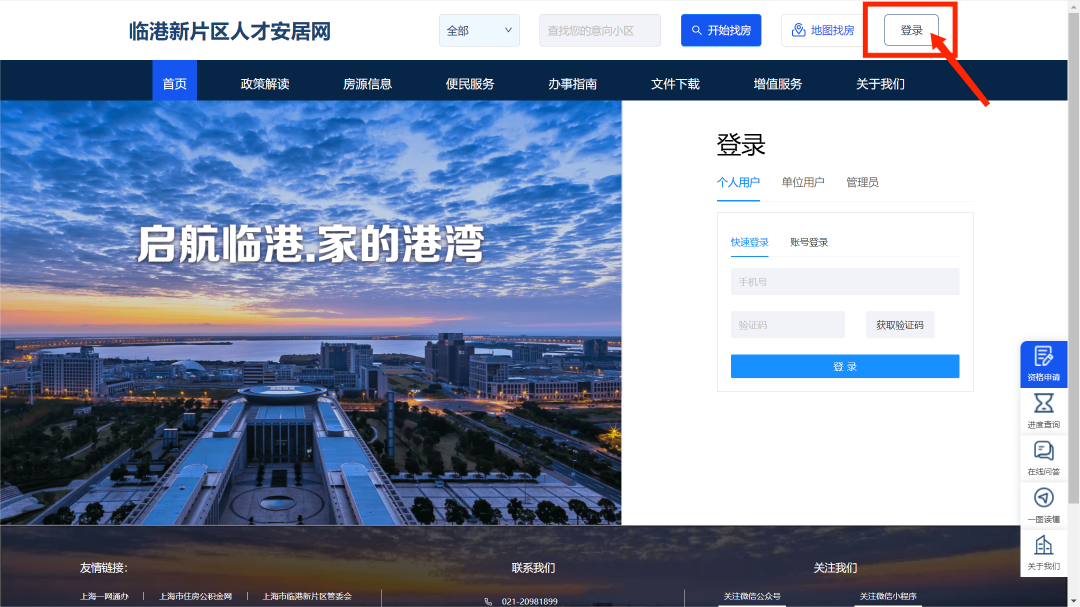Select the 个人用户 tab

738,183
